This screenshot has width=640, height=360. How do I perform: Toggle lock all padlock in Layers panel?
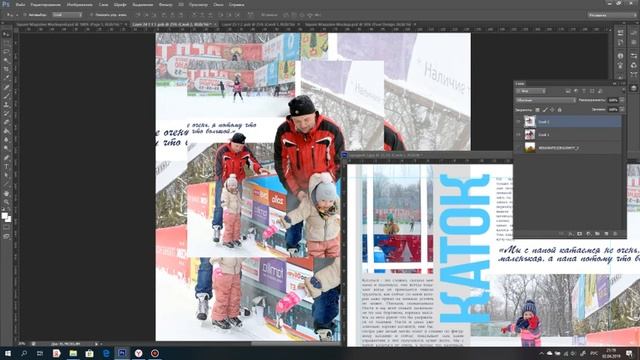click(x=560, y=110)
